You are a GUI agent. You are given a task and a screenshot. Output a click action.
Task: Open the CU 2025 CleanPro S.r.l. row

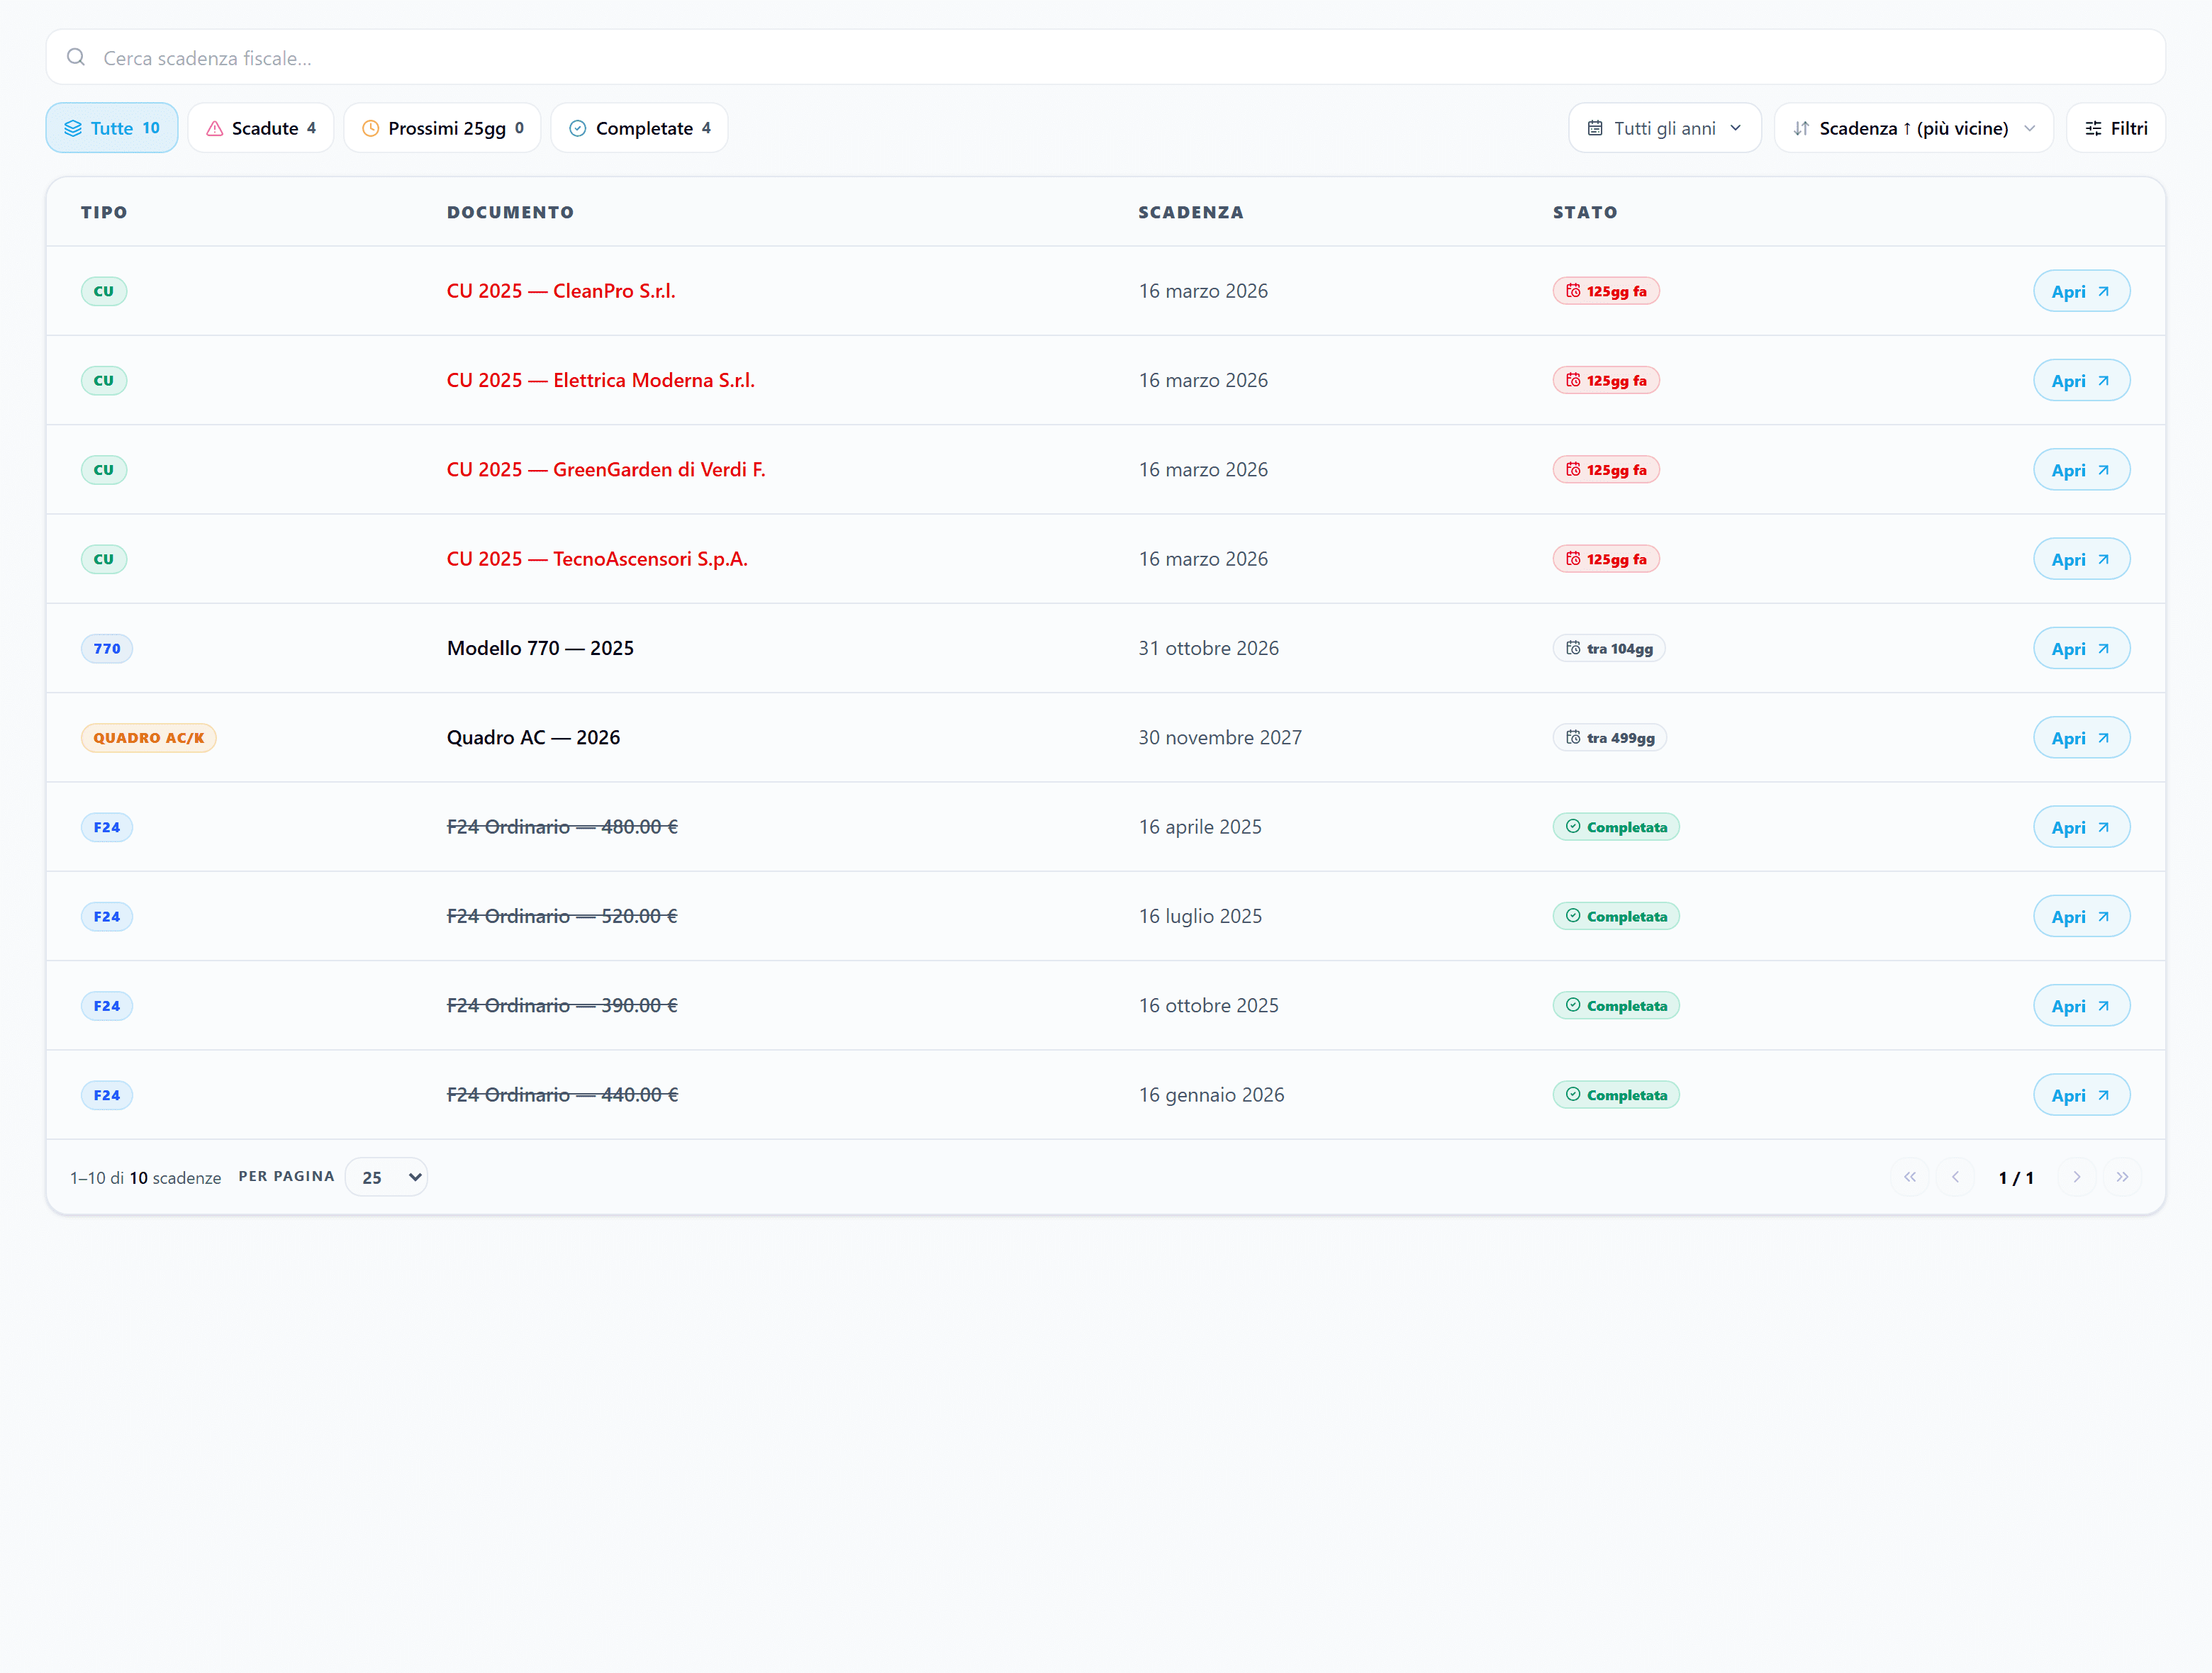tap(2081, 291)
